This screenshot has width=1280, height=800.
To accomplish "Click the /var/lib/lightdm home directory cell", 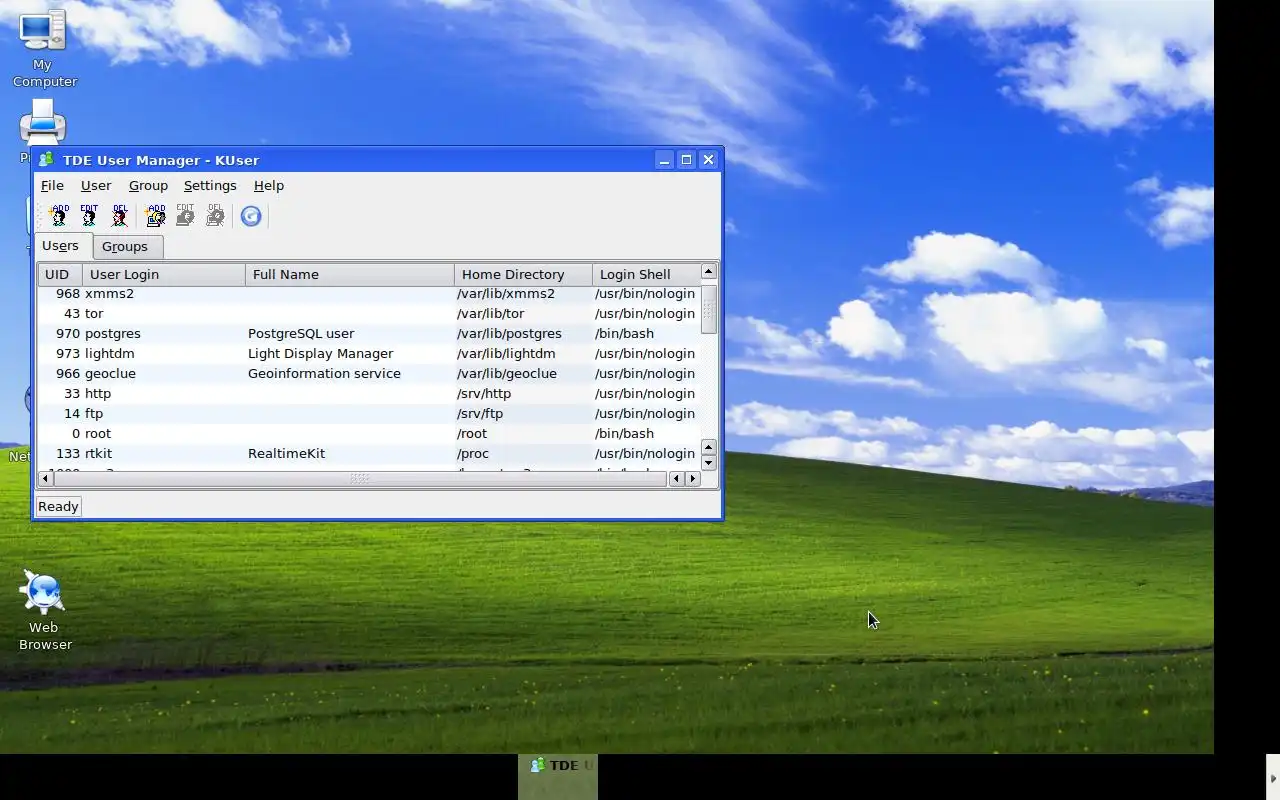I will click(x=506, y=354).
